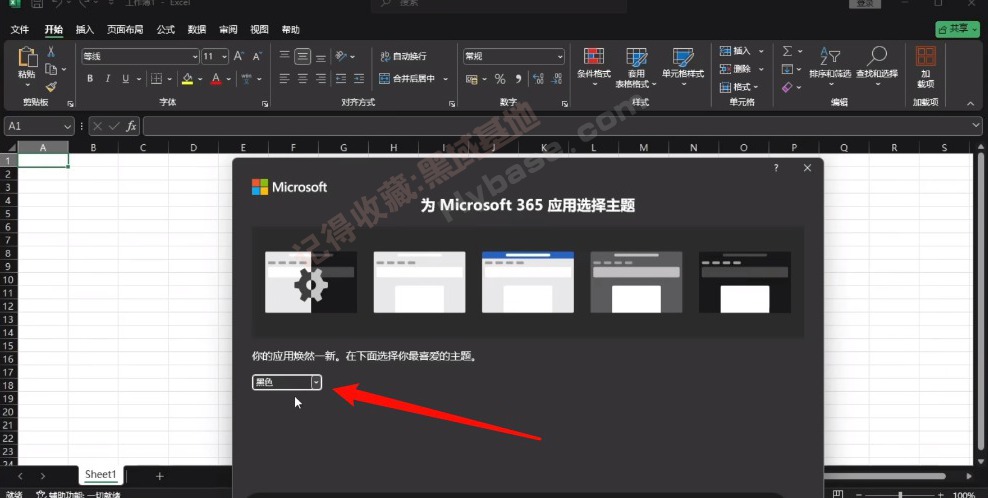Open the font size dropdown showing 11

click(x=224, y=56)
